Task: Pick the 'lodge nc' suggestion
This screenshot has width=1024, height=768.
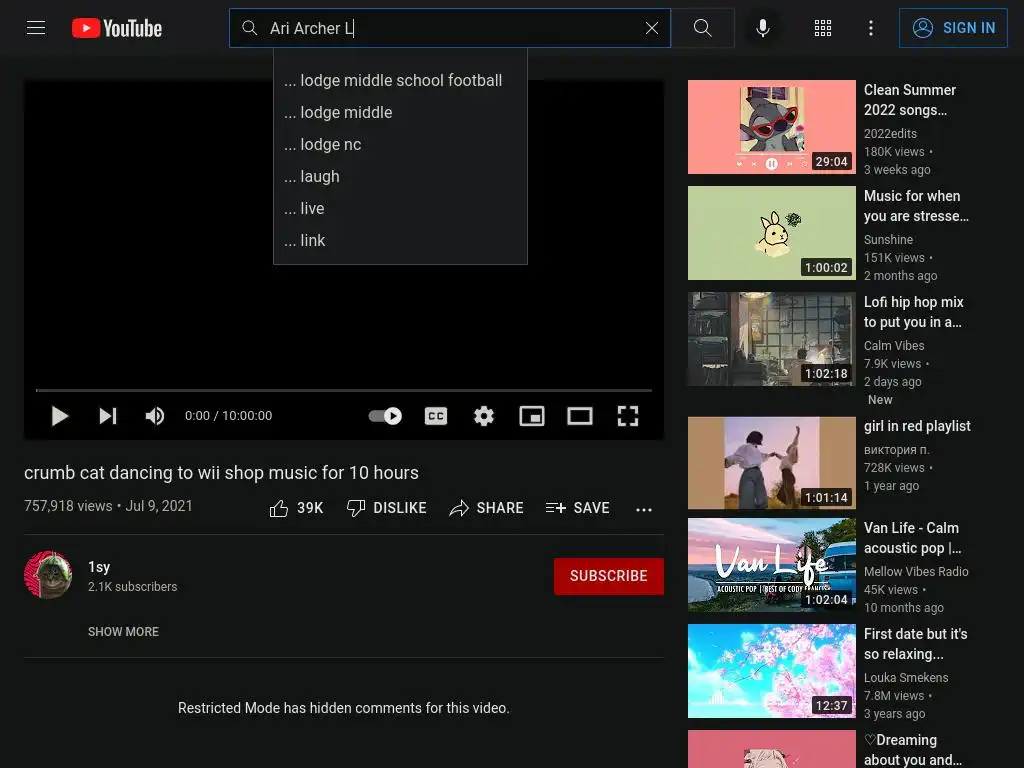Action: 400,144
